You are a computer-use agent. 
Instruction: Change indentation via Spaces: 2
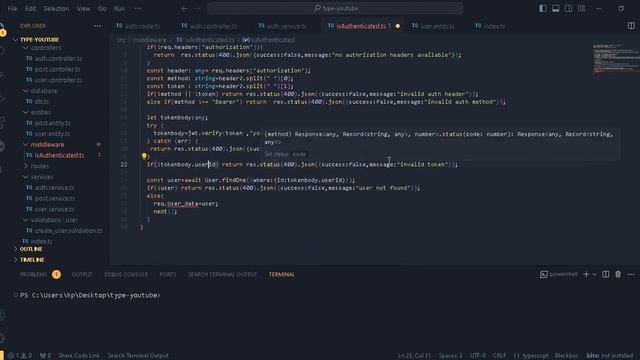(451, 356)
